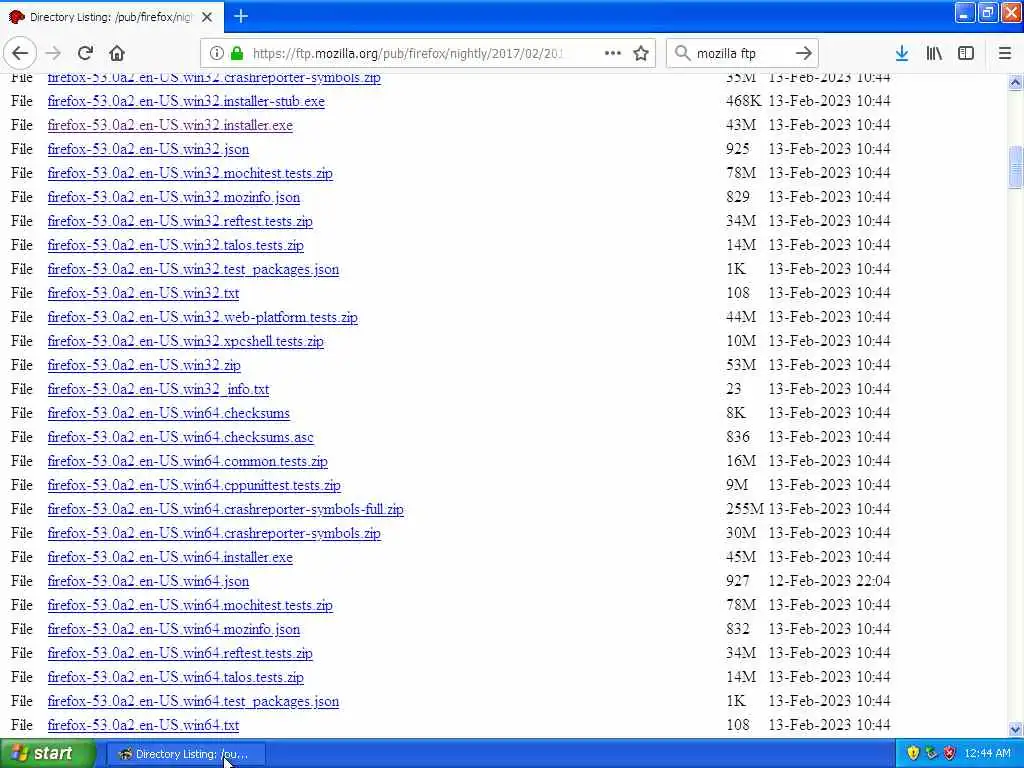
Task: Click the '468K' file size text
Action: [743, 101]
